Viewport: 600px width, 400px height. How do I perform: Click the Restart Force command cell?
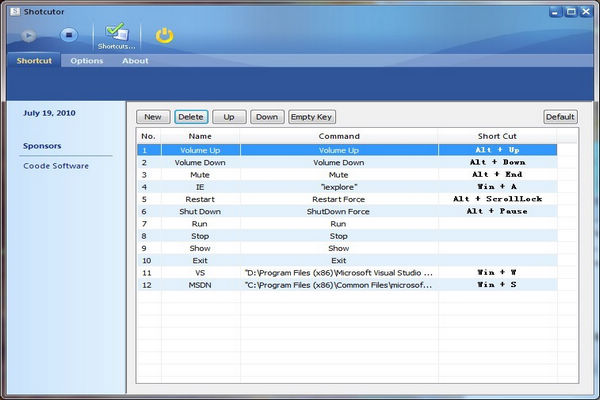[339, 199]
